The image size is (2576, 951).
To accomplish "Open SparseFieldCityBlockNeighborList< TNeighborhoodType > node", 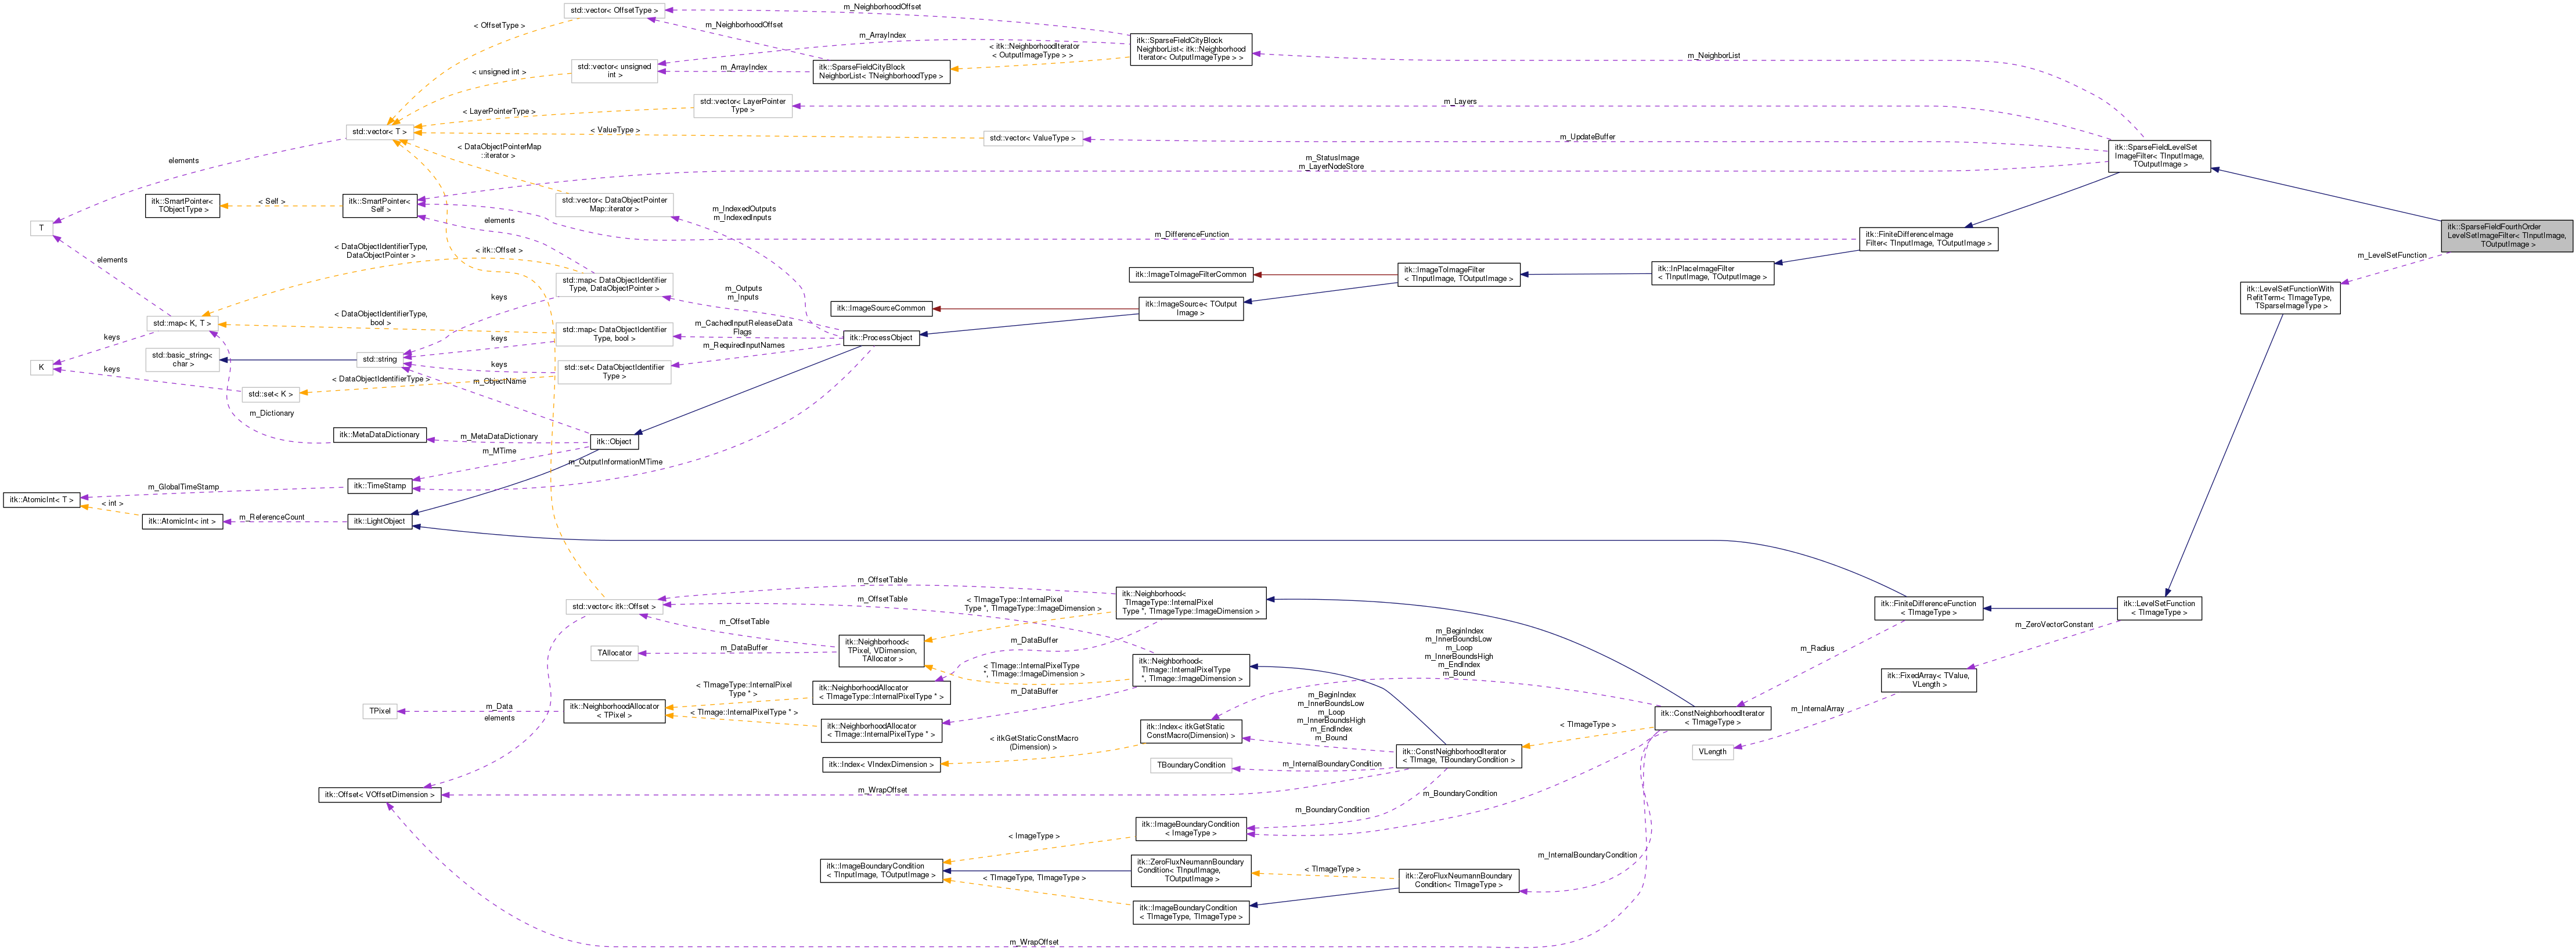I will coord(880,72).
